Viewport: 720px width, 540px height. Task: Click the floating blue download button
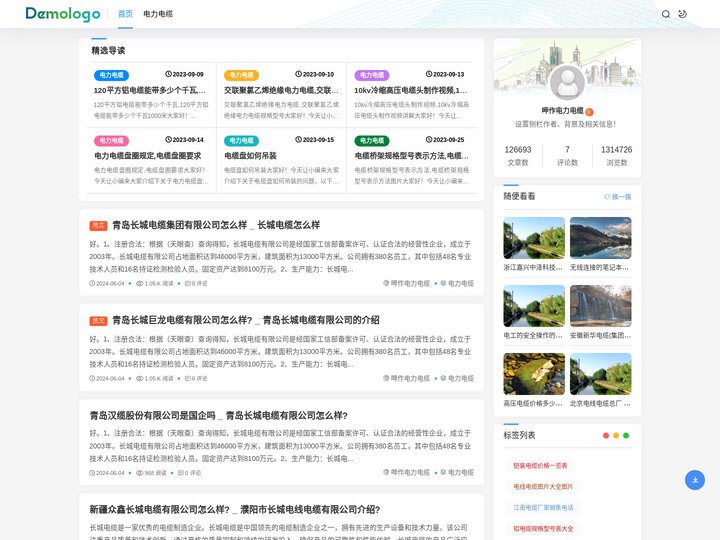pos(695,480)
